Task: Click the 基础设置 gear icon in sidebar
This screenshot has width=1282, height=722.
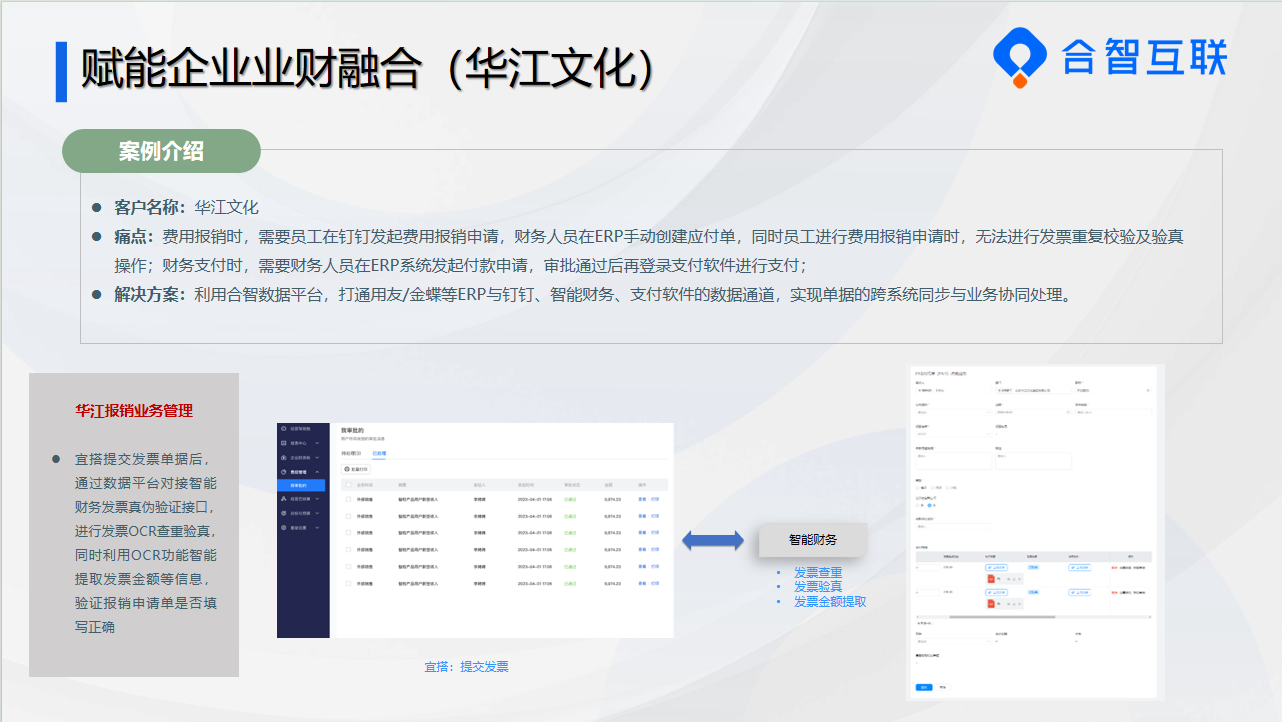Action: pos(283,528)
